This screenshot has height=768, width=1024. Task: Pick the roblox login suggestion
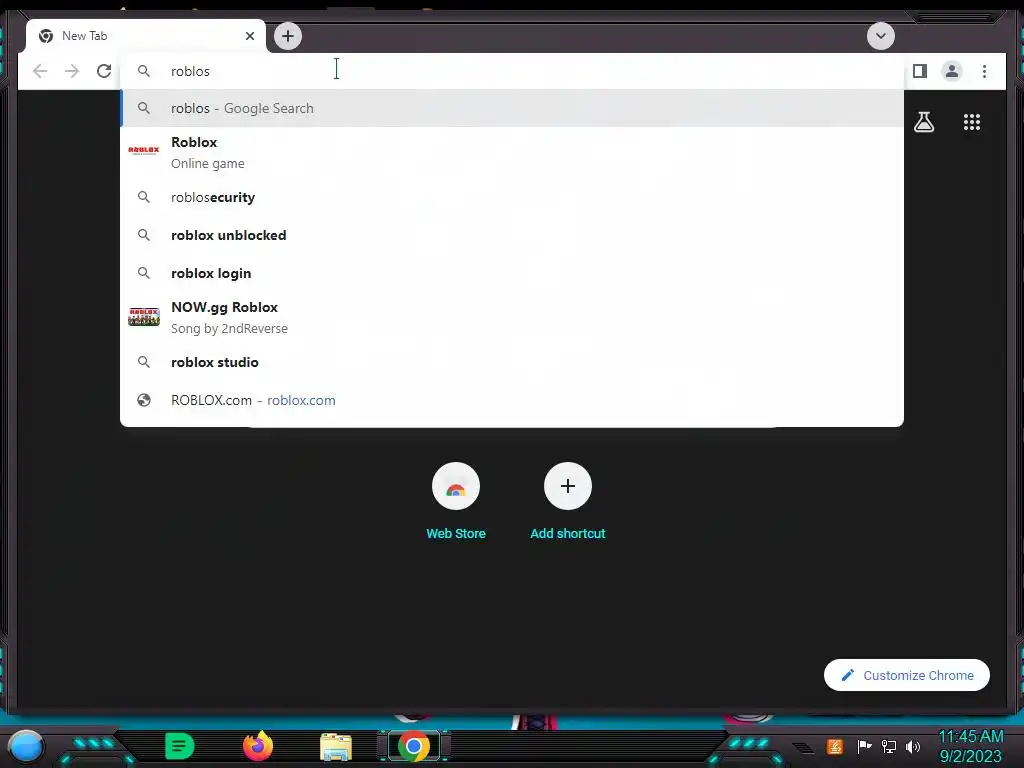coord(512,273)
